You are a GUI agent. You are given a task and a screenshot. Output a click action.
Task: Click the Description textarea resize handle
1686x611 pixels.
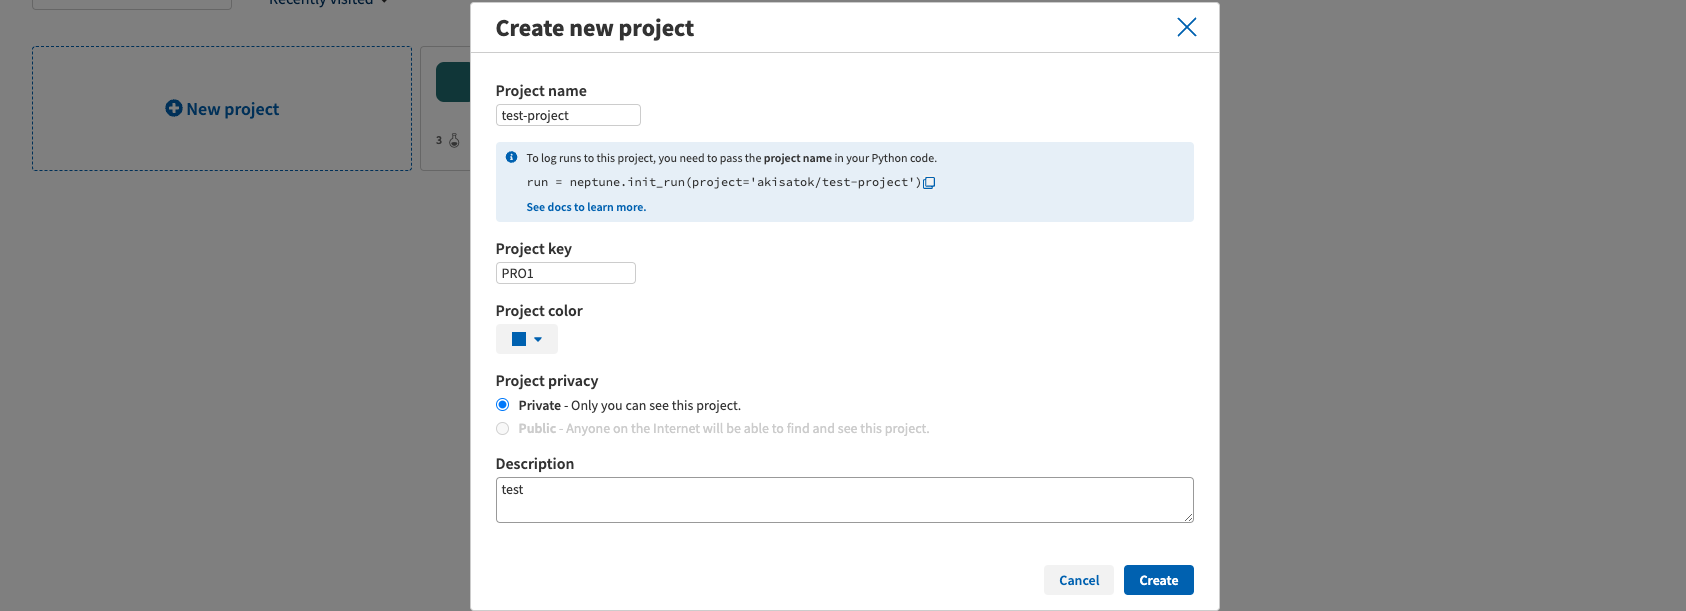(x=1188, y=517)
